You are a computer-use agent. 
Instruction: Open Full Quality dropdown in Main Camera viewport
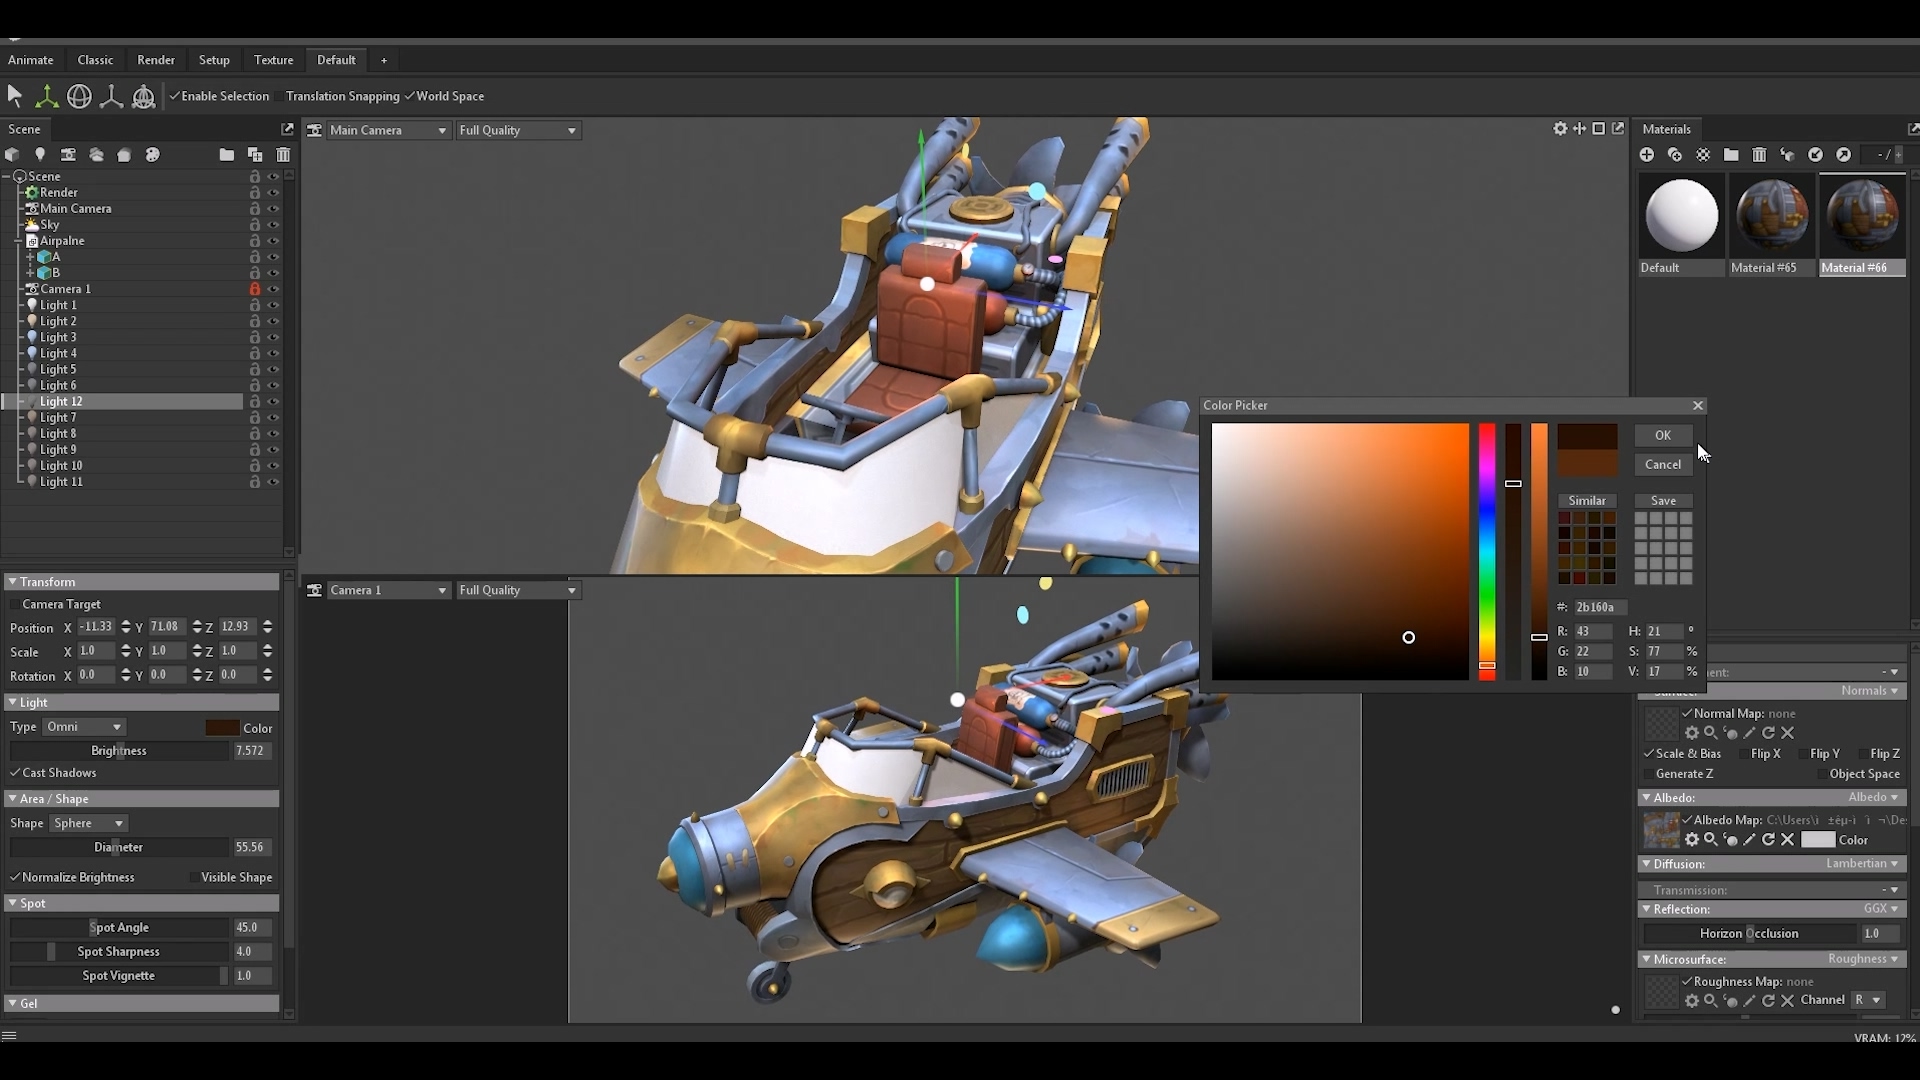pyautogui.click(x=518, y=130)
